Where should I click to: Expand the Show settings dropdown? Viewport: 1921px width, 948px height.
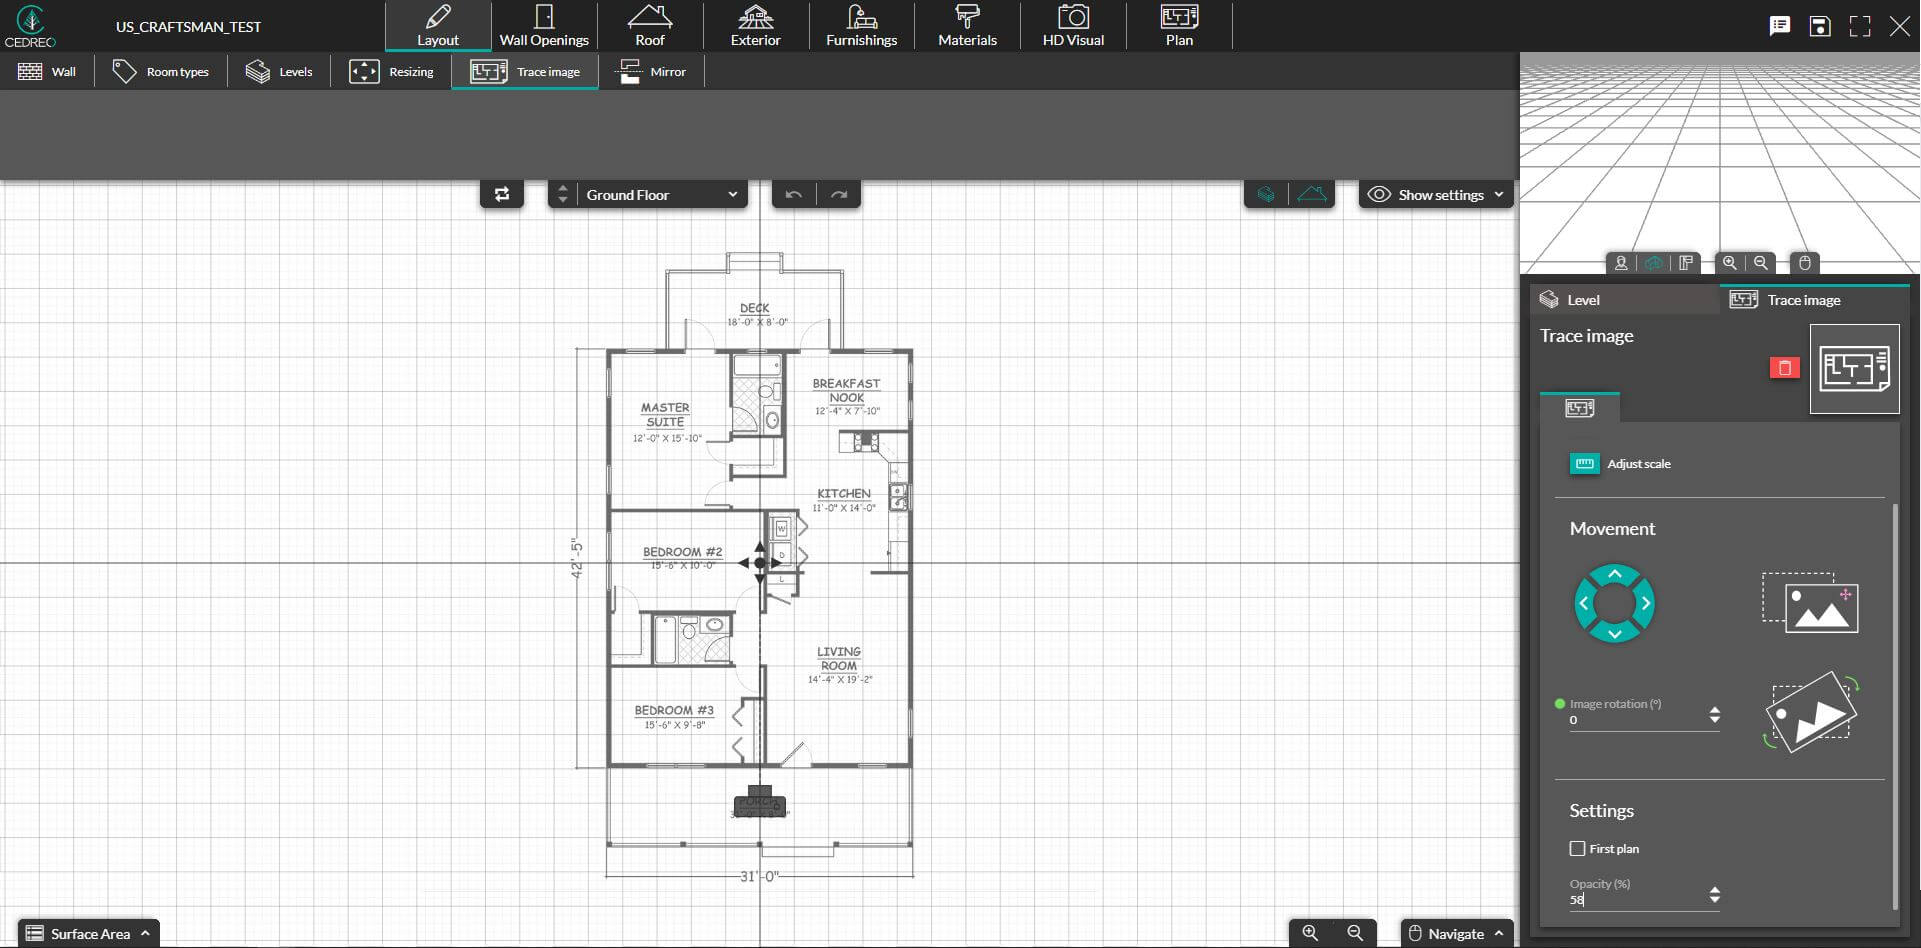tap(1436, 194)
